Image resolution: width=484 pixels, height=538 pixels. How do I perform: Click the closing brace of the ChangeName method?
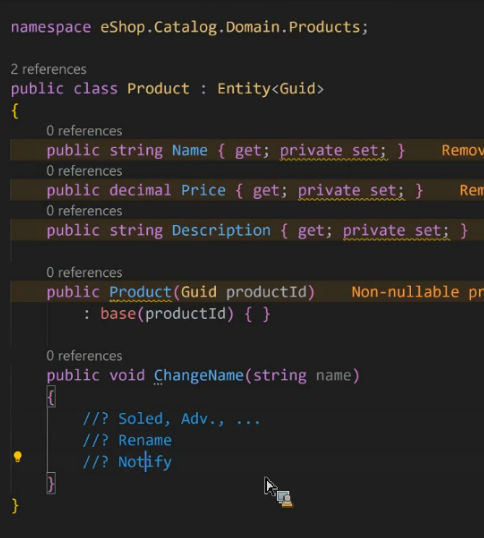click(51, 484)
